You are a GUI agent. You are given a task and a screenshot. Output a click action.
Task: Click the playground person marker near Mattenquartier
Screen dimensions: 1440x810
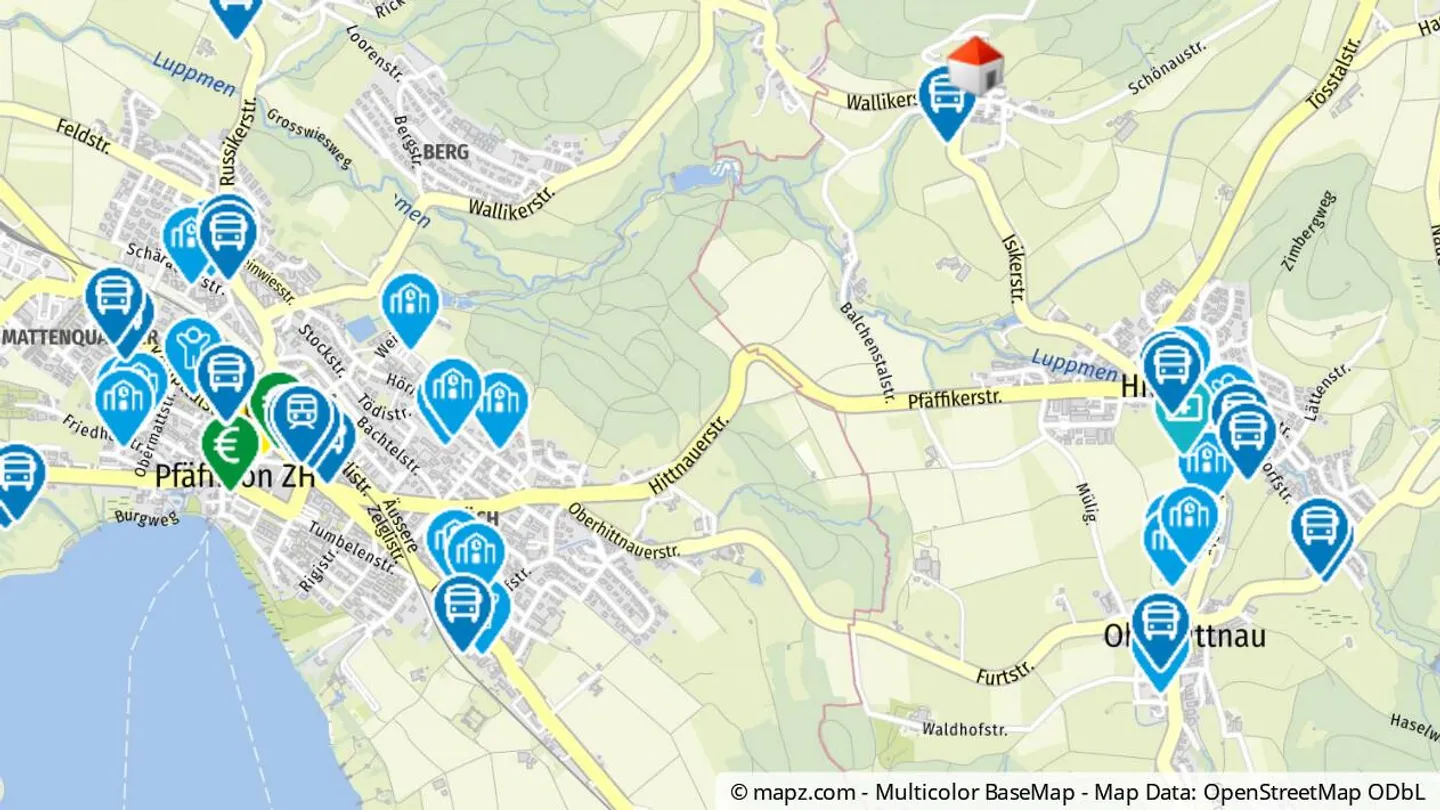191,349
